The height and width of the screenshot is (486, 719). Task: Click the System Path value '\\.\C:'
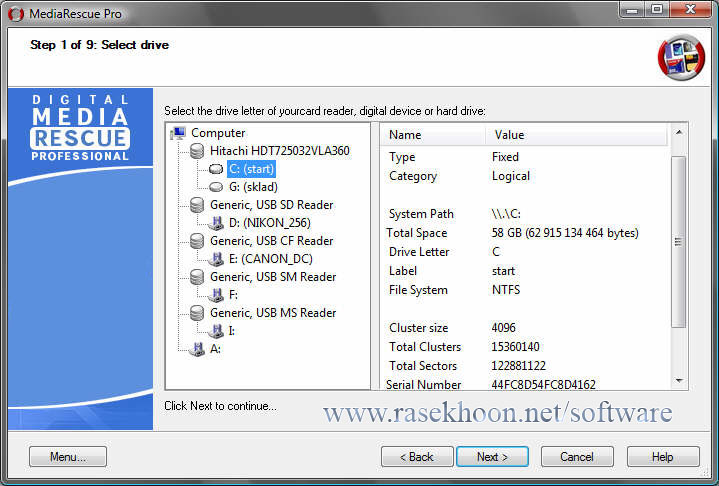[506, 214]
